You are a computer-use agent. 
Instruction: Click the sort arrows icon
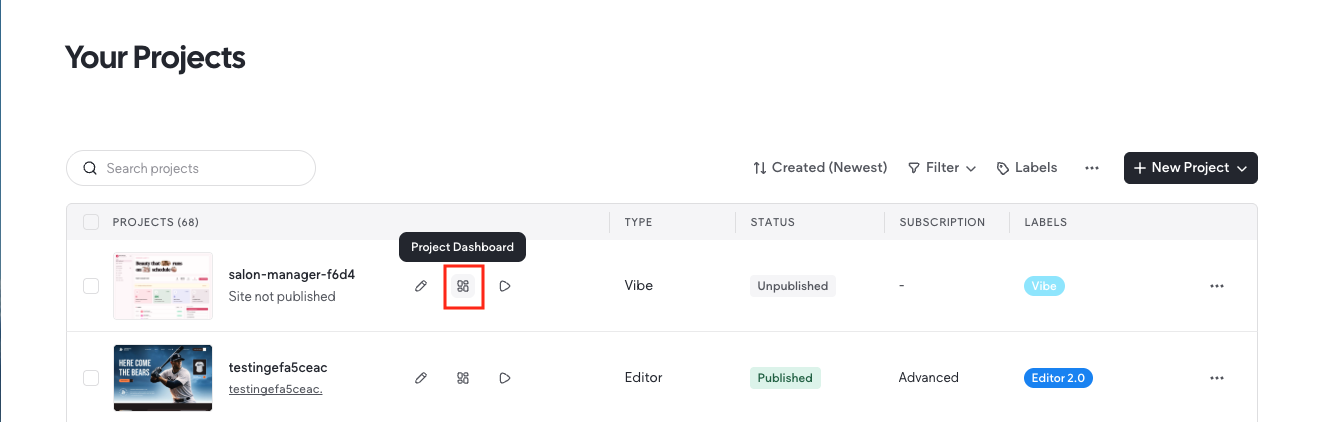tap(760, 168)
